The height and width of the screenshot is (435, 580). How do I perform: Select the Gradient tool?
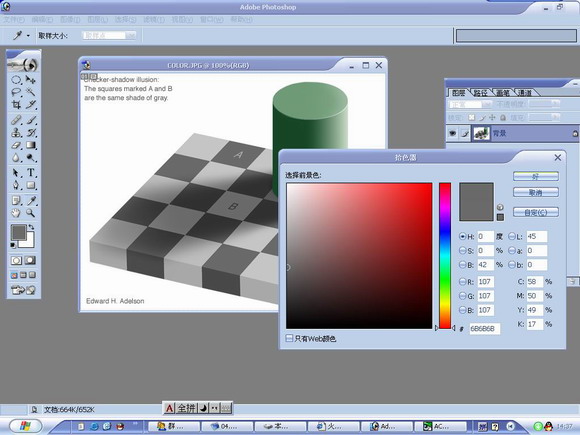click(31, 145)
